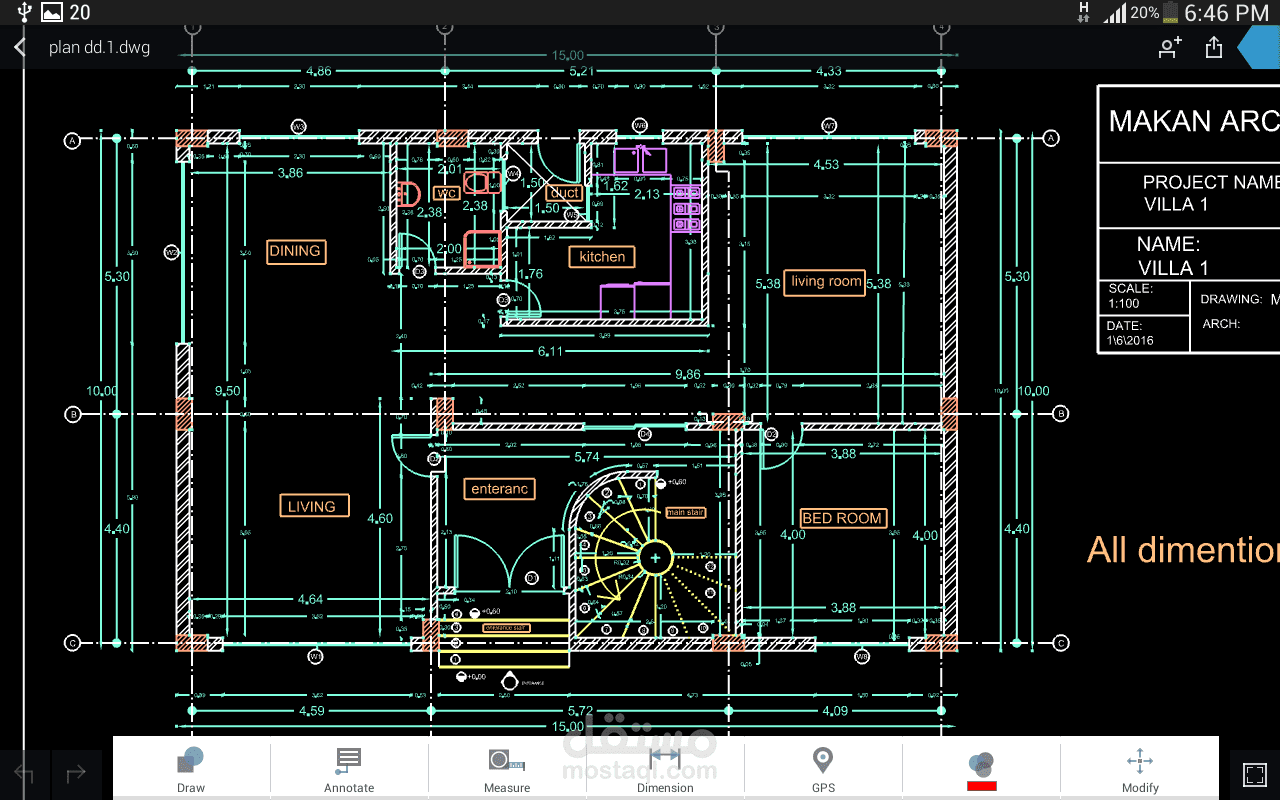Undo the last action with left arrow

25,774
